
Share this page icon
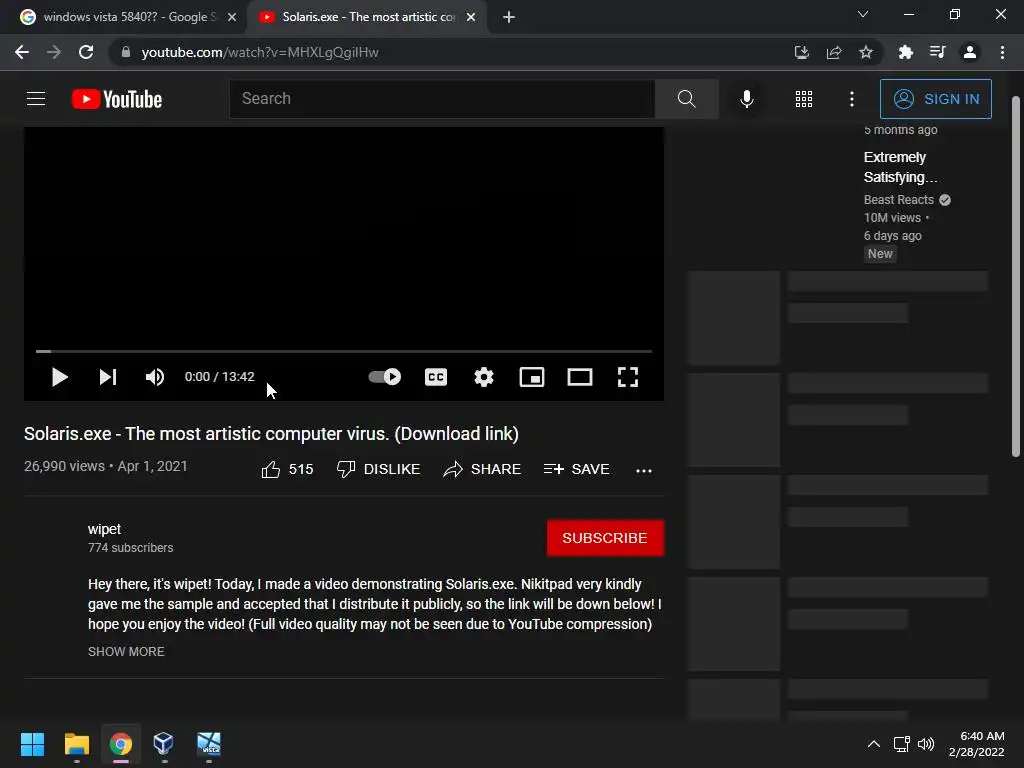834,52
